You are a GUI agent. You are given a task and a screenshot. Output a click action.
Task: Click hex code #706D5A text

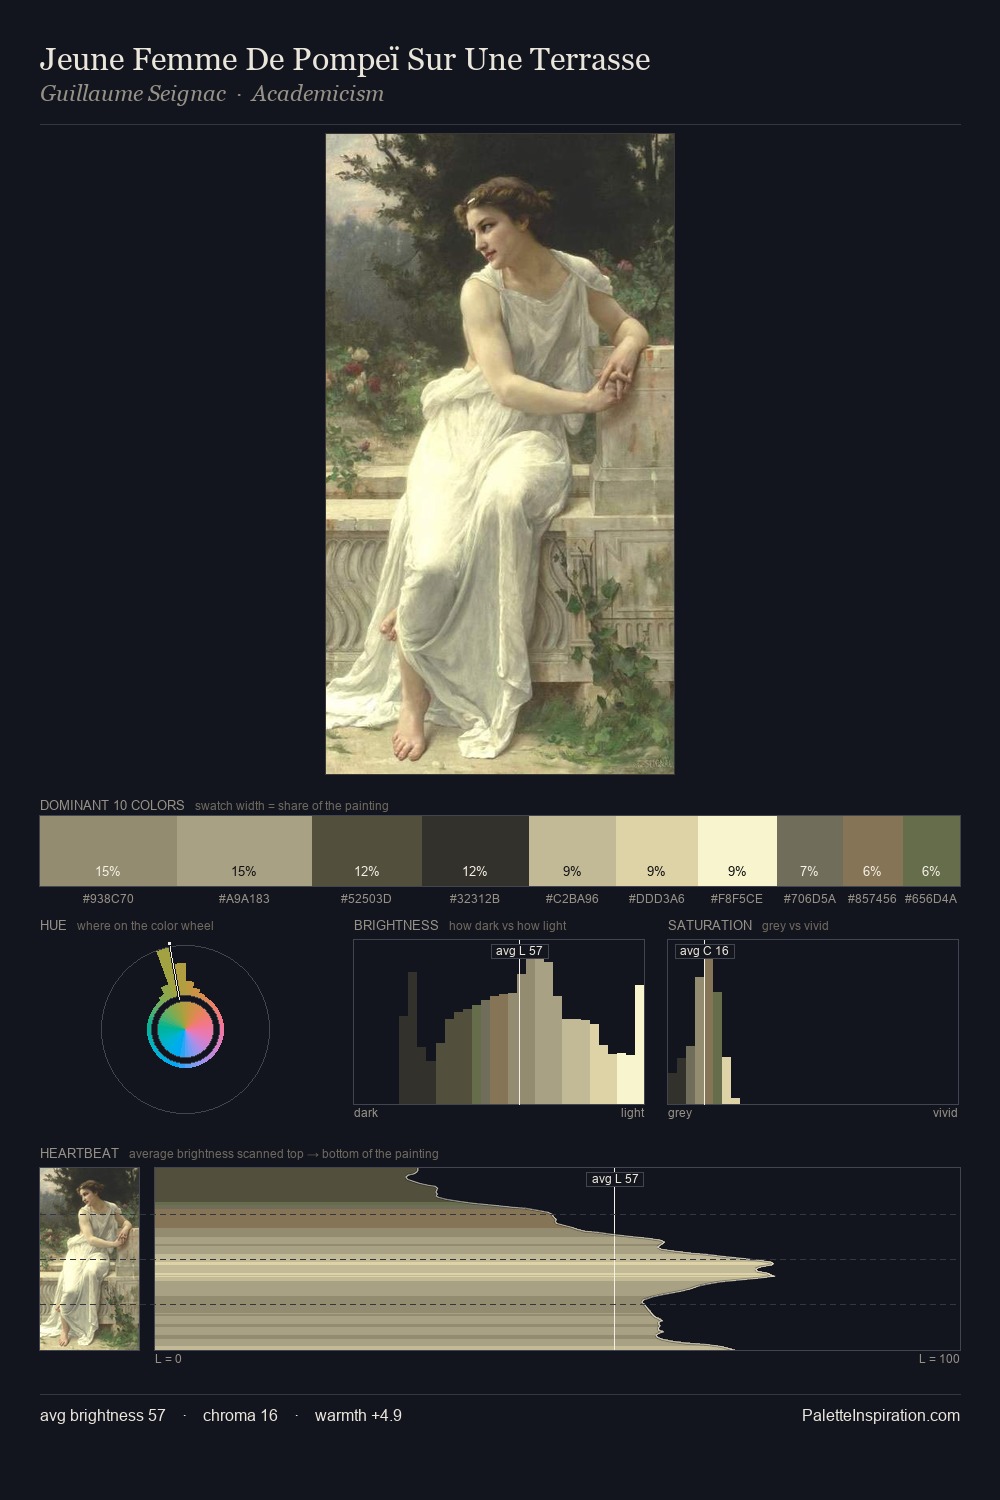(810, 899)
